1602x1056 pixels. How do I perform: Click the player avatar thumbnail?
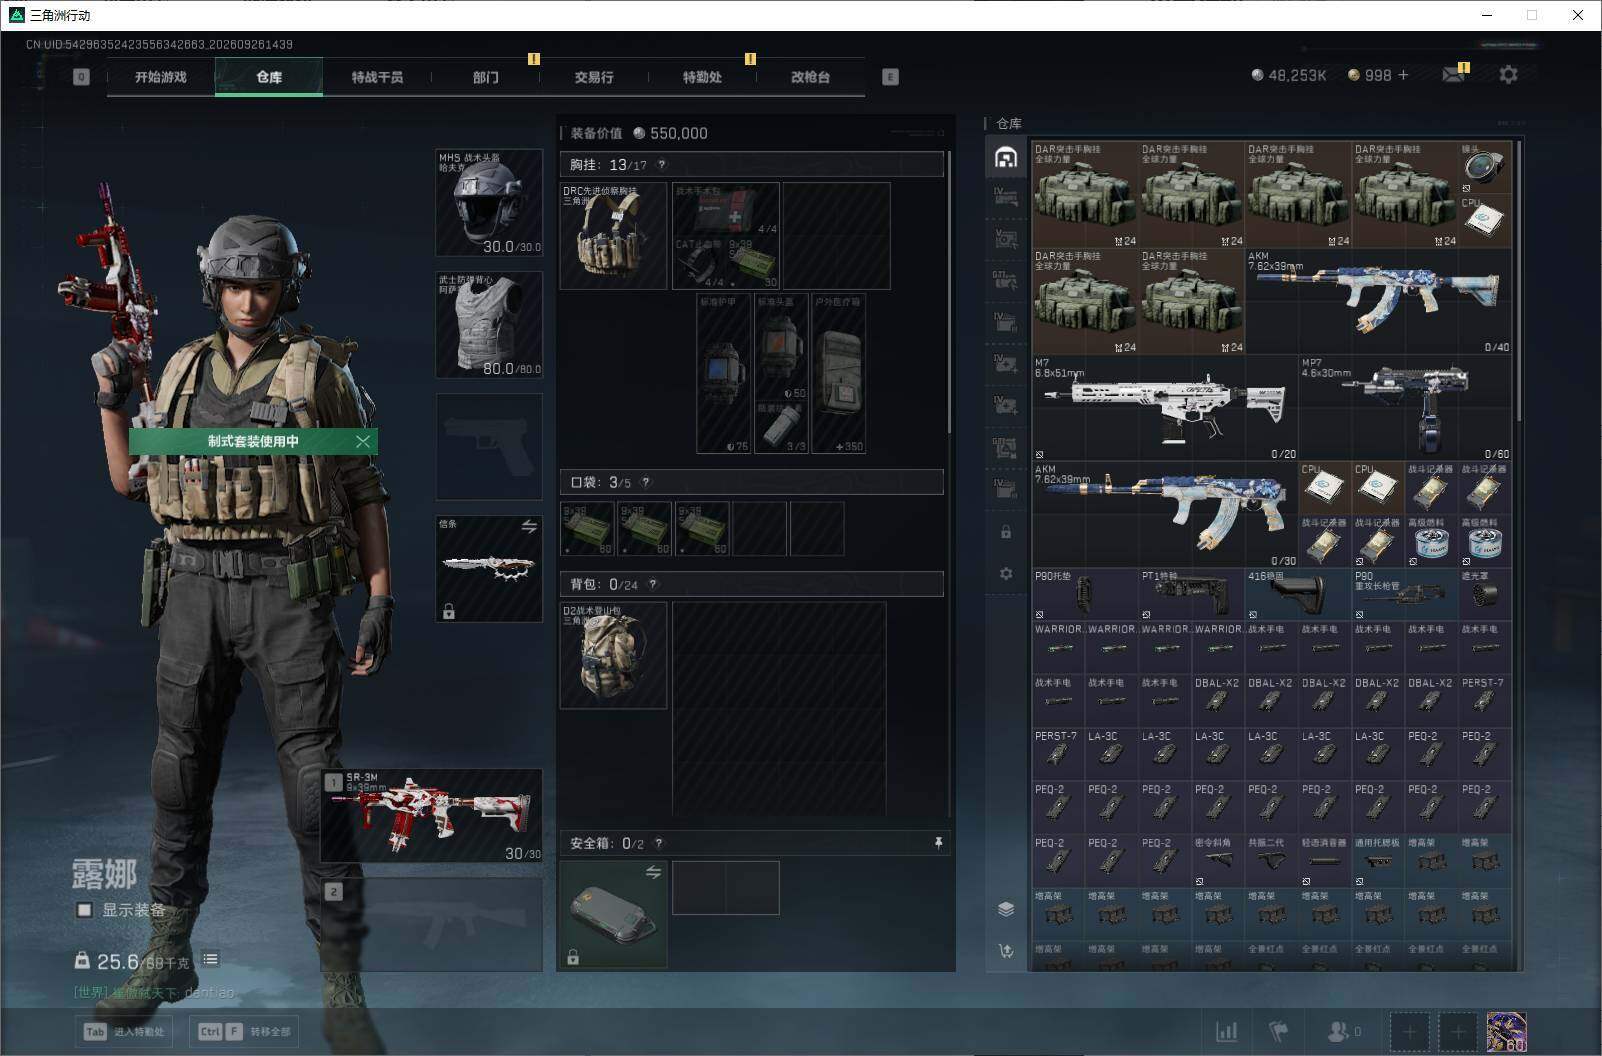coord(1506,1032)
